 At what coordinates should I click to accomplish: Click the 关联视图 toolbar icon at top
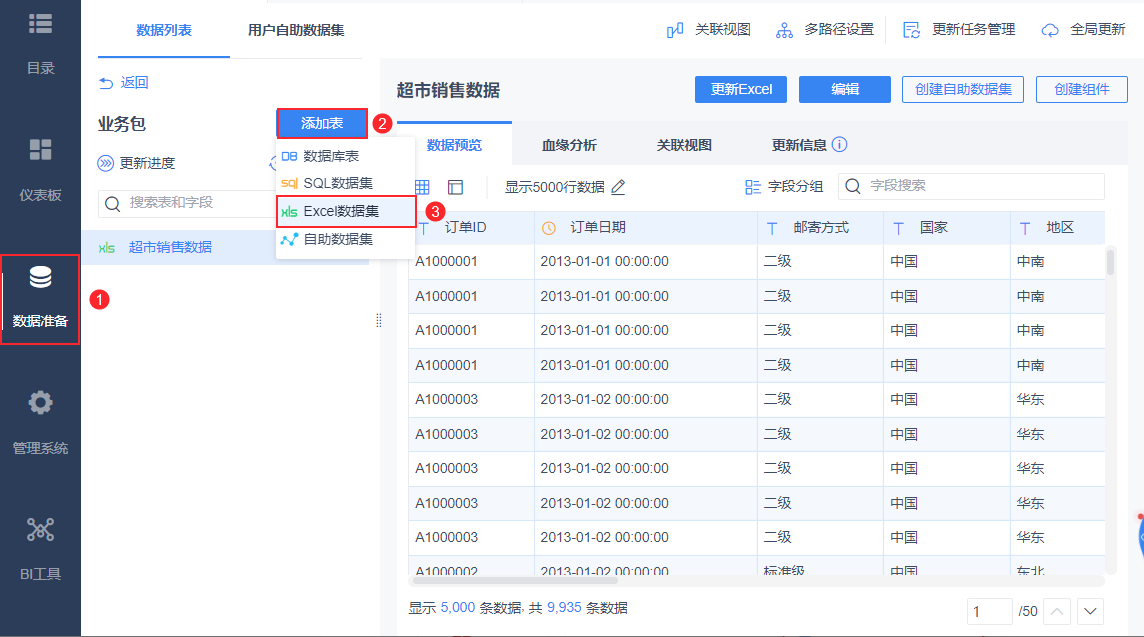(x=675, y=30)
